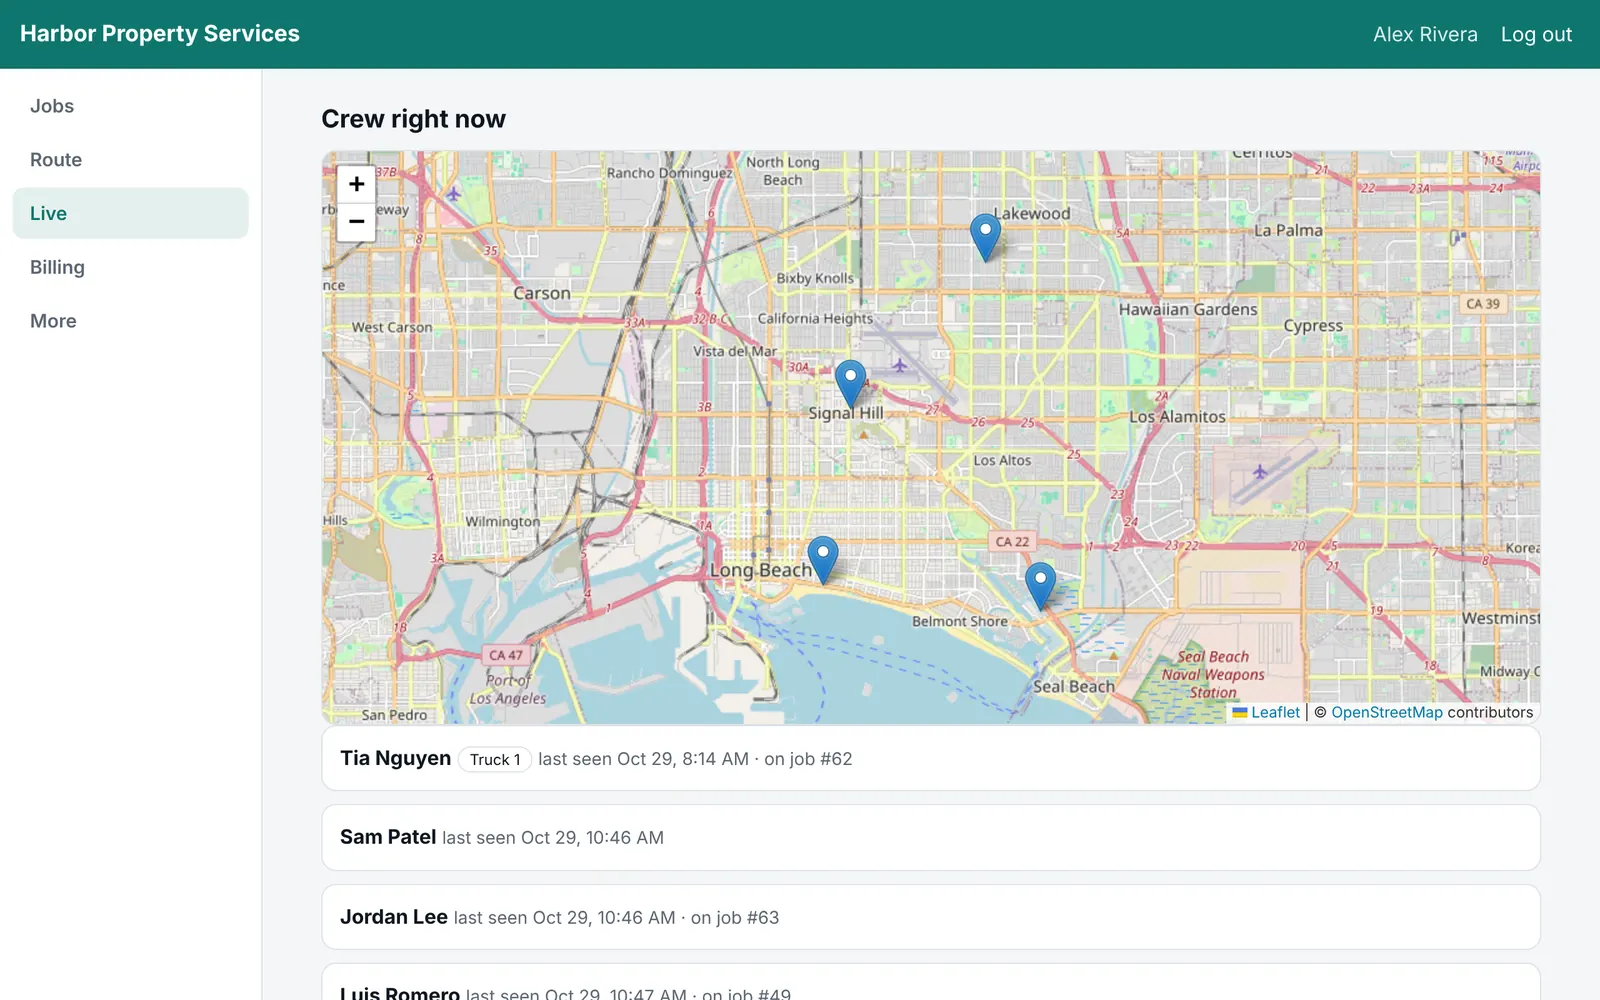This screenshot has height=1000, width=1600.
Task: Click the Harbor Property Services title
Action: click(x=160, y=34)
